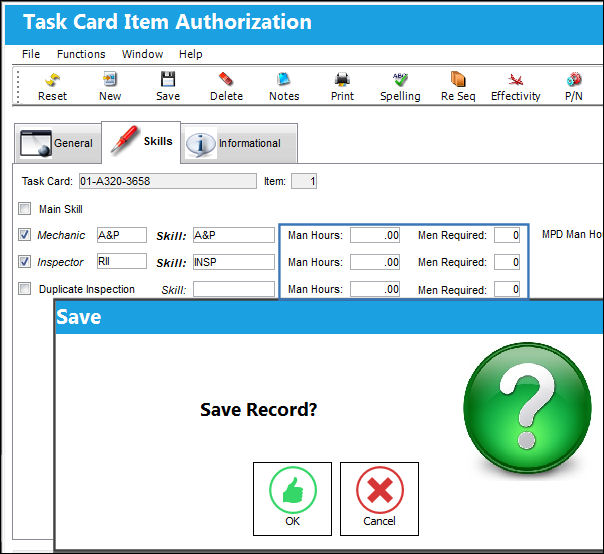Click the Inspector RII code field
Screen dimensions: 604x554
pyautogui.click(x=122, y=261)
